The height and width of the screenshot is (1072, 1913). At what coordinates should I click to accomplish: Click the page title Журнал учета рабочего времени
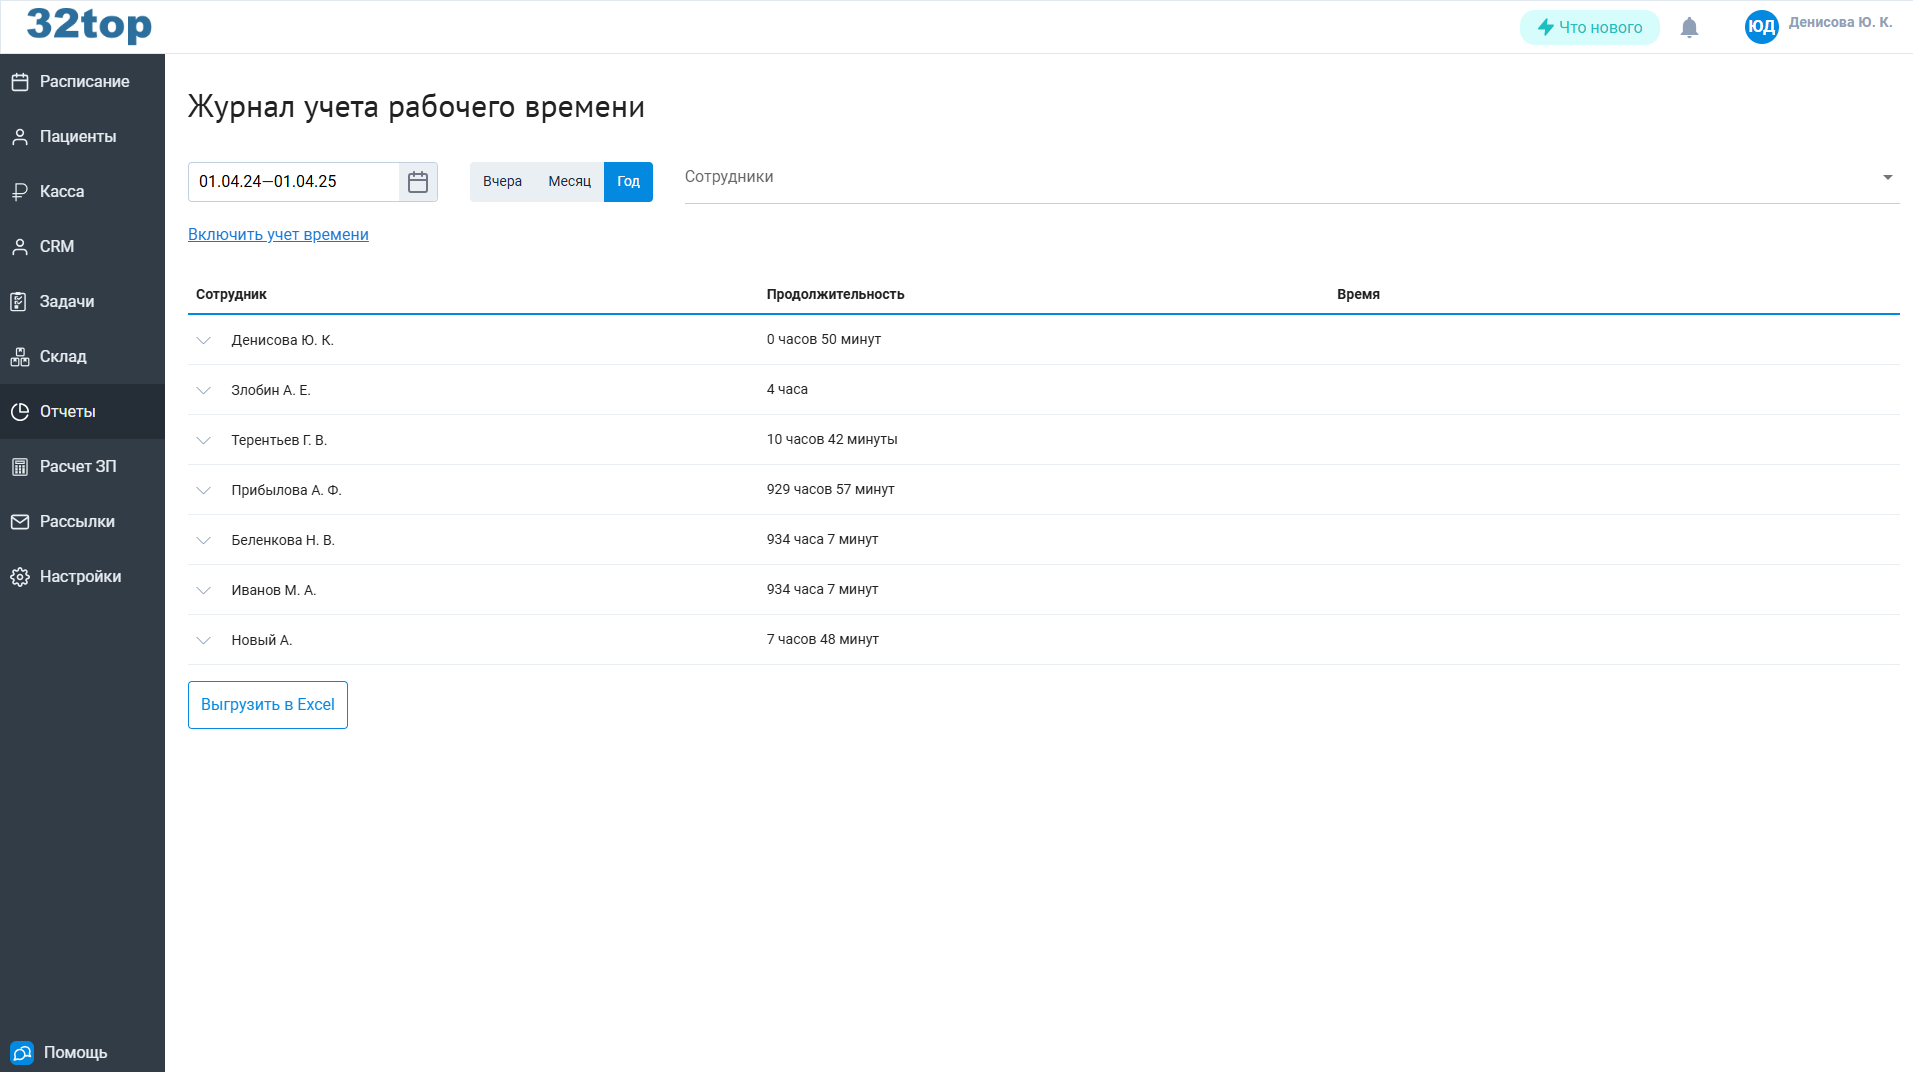point(416,107)
